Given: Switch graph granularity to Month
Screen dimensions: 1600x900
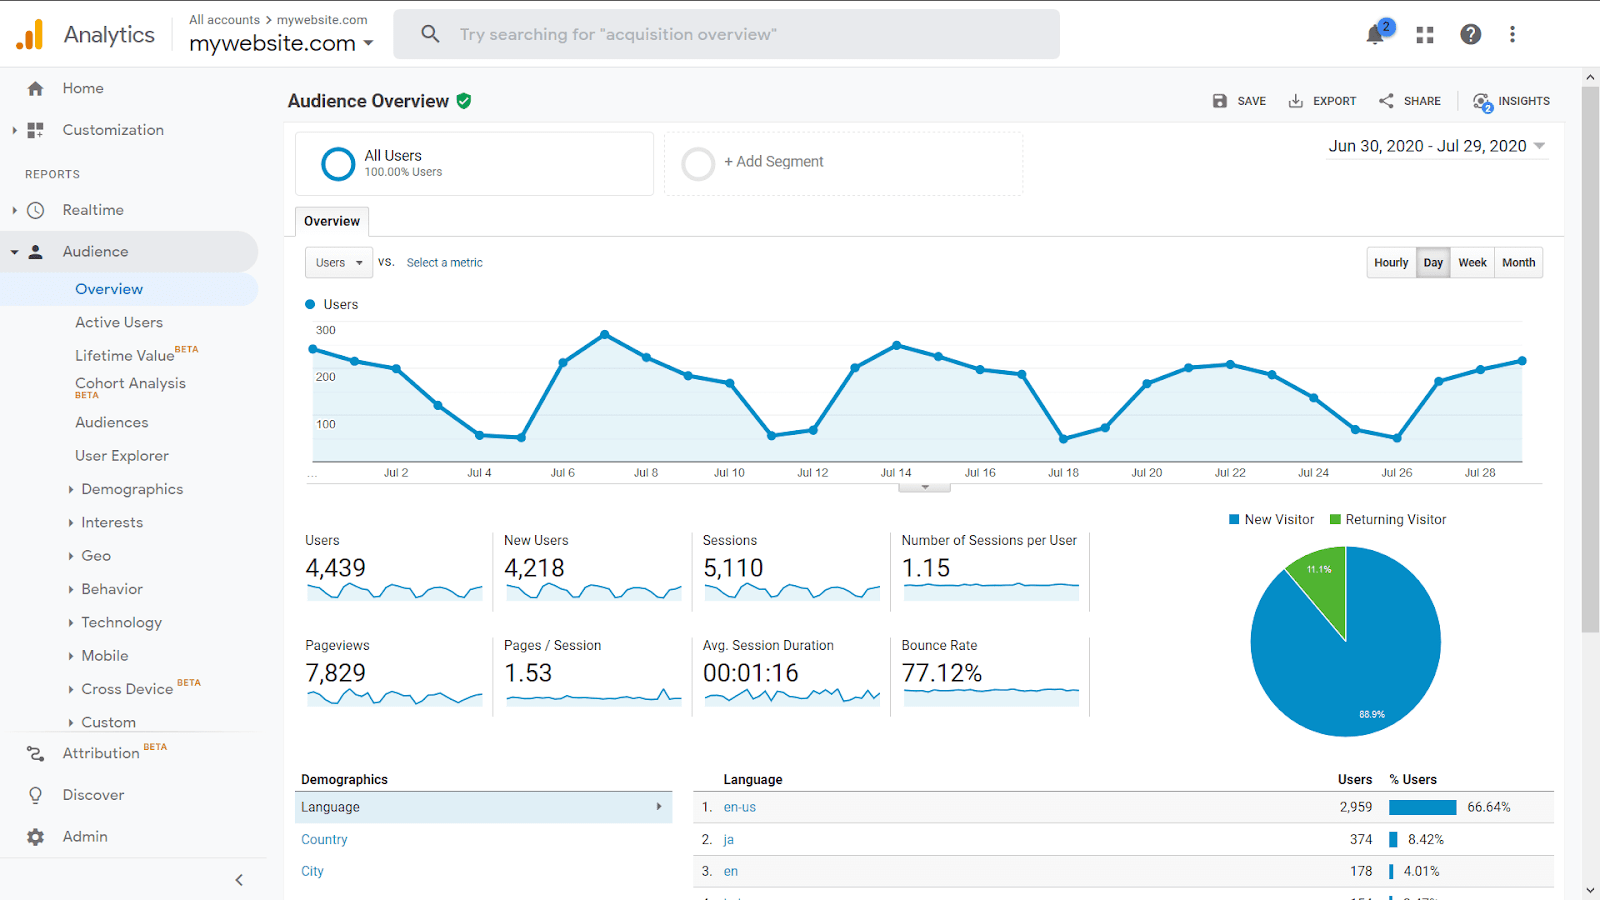Looking at the screenshot, I should click(1518, 262).
